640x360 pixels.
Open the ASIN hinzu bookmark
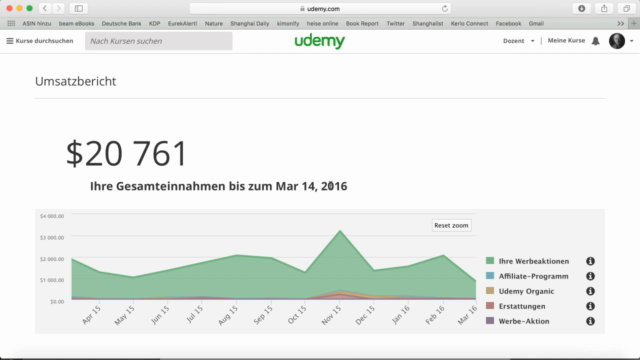[x=37, y=24]
